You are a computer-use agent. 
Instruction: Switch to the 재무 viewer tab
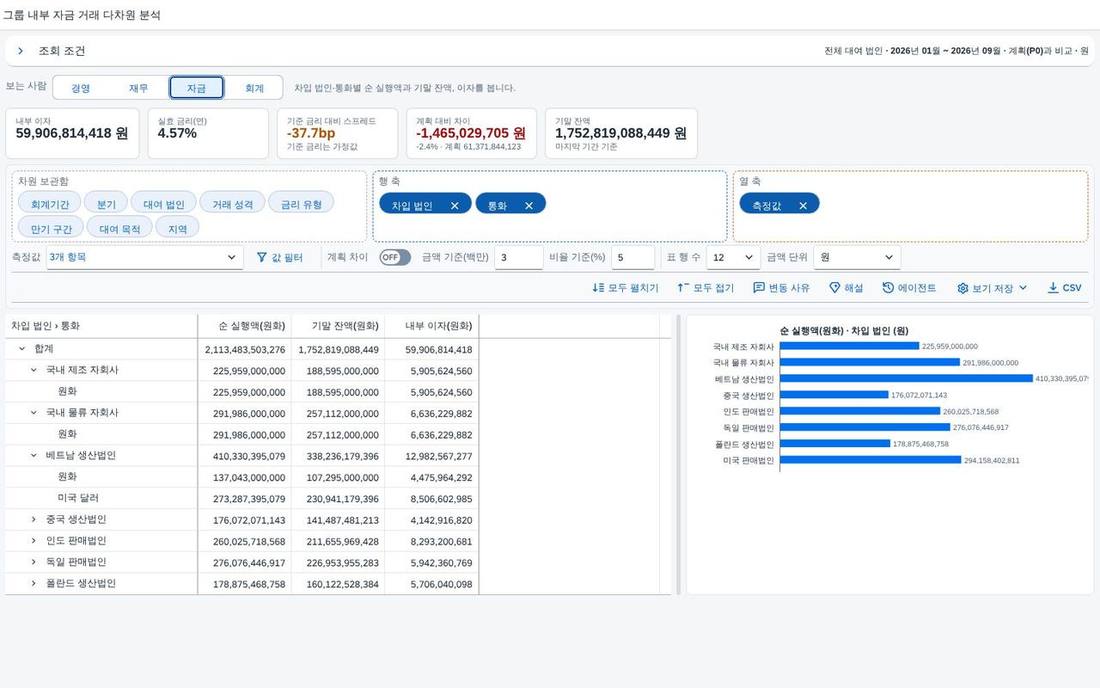tap(138, 88)
